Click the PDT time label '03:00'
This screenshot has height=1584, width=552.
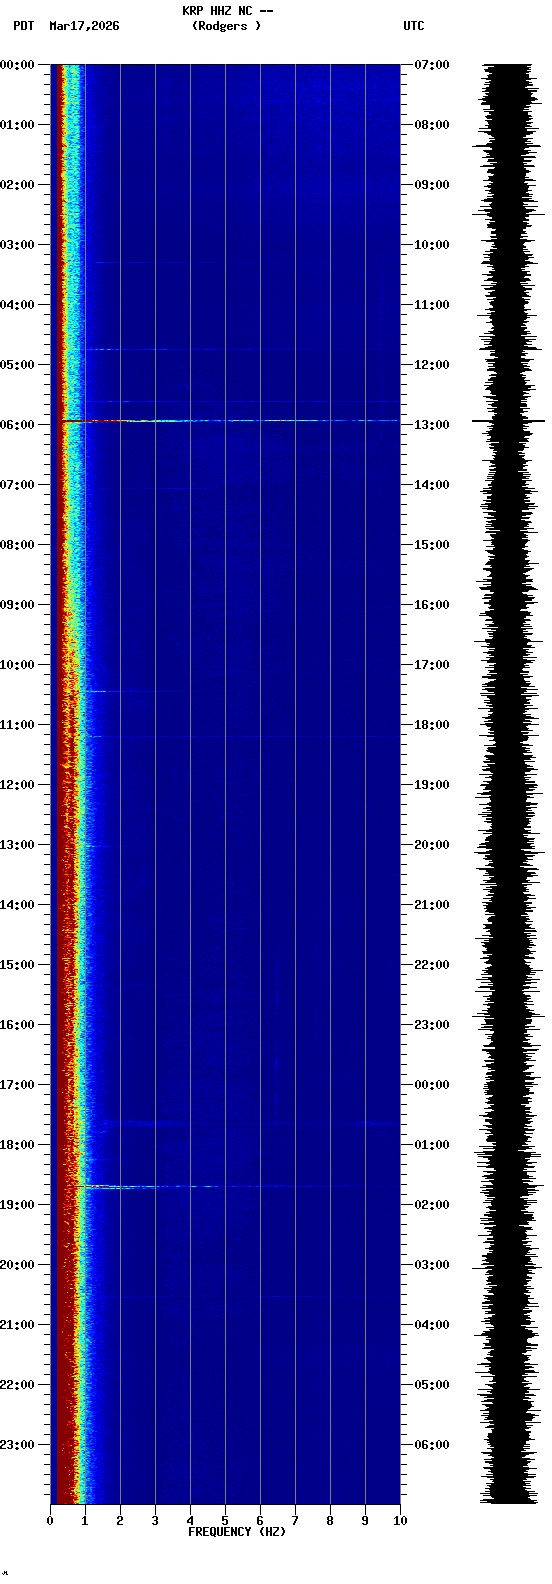[x=17, y=245]
